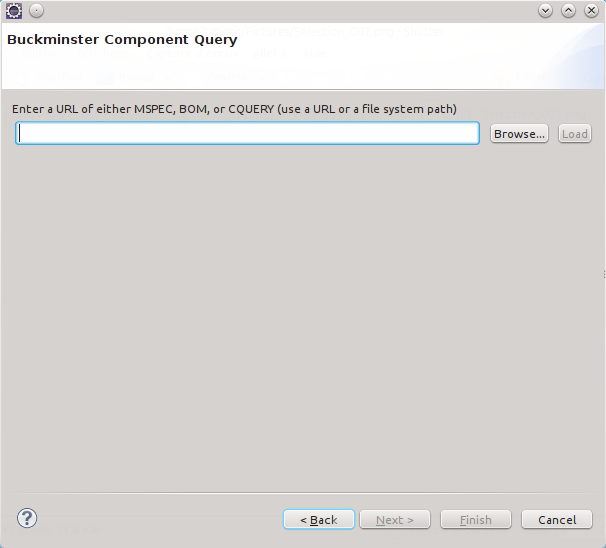Click the round sticky button in title bar
The image size is (606, 548).
pyautogui.click(x=36, y=11)
